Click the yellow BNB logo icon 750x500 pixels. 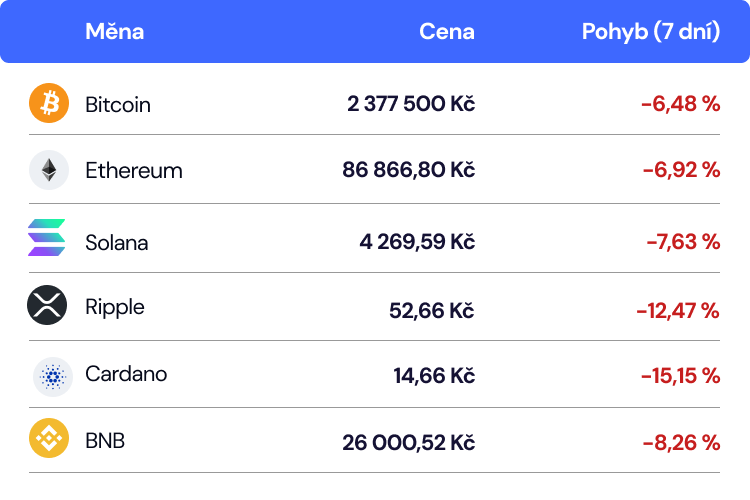(x=48, y=440)
